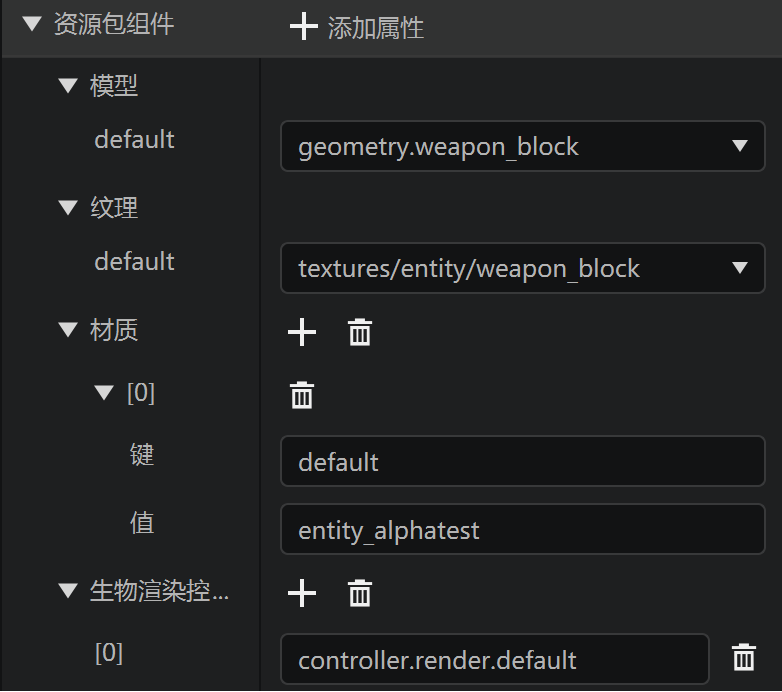Viewport: 782px width, 692px height.
Task: Click the 键 field containing default
Action: coord(523,461)
